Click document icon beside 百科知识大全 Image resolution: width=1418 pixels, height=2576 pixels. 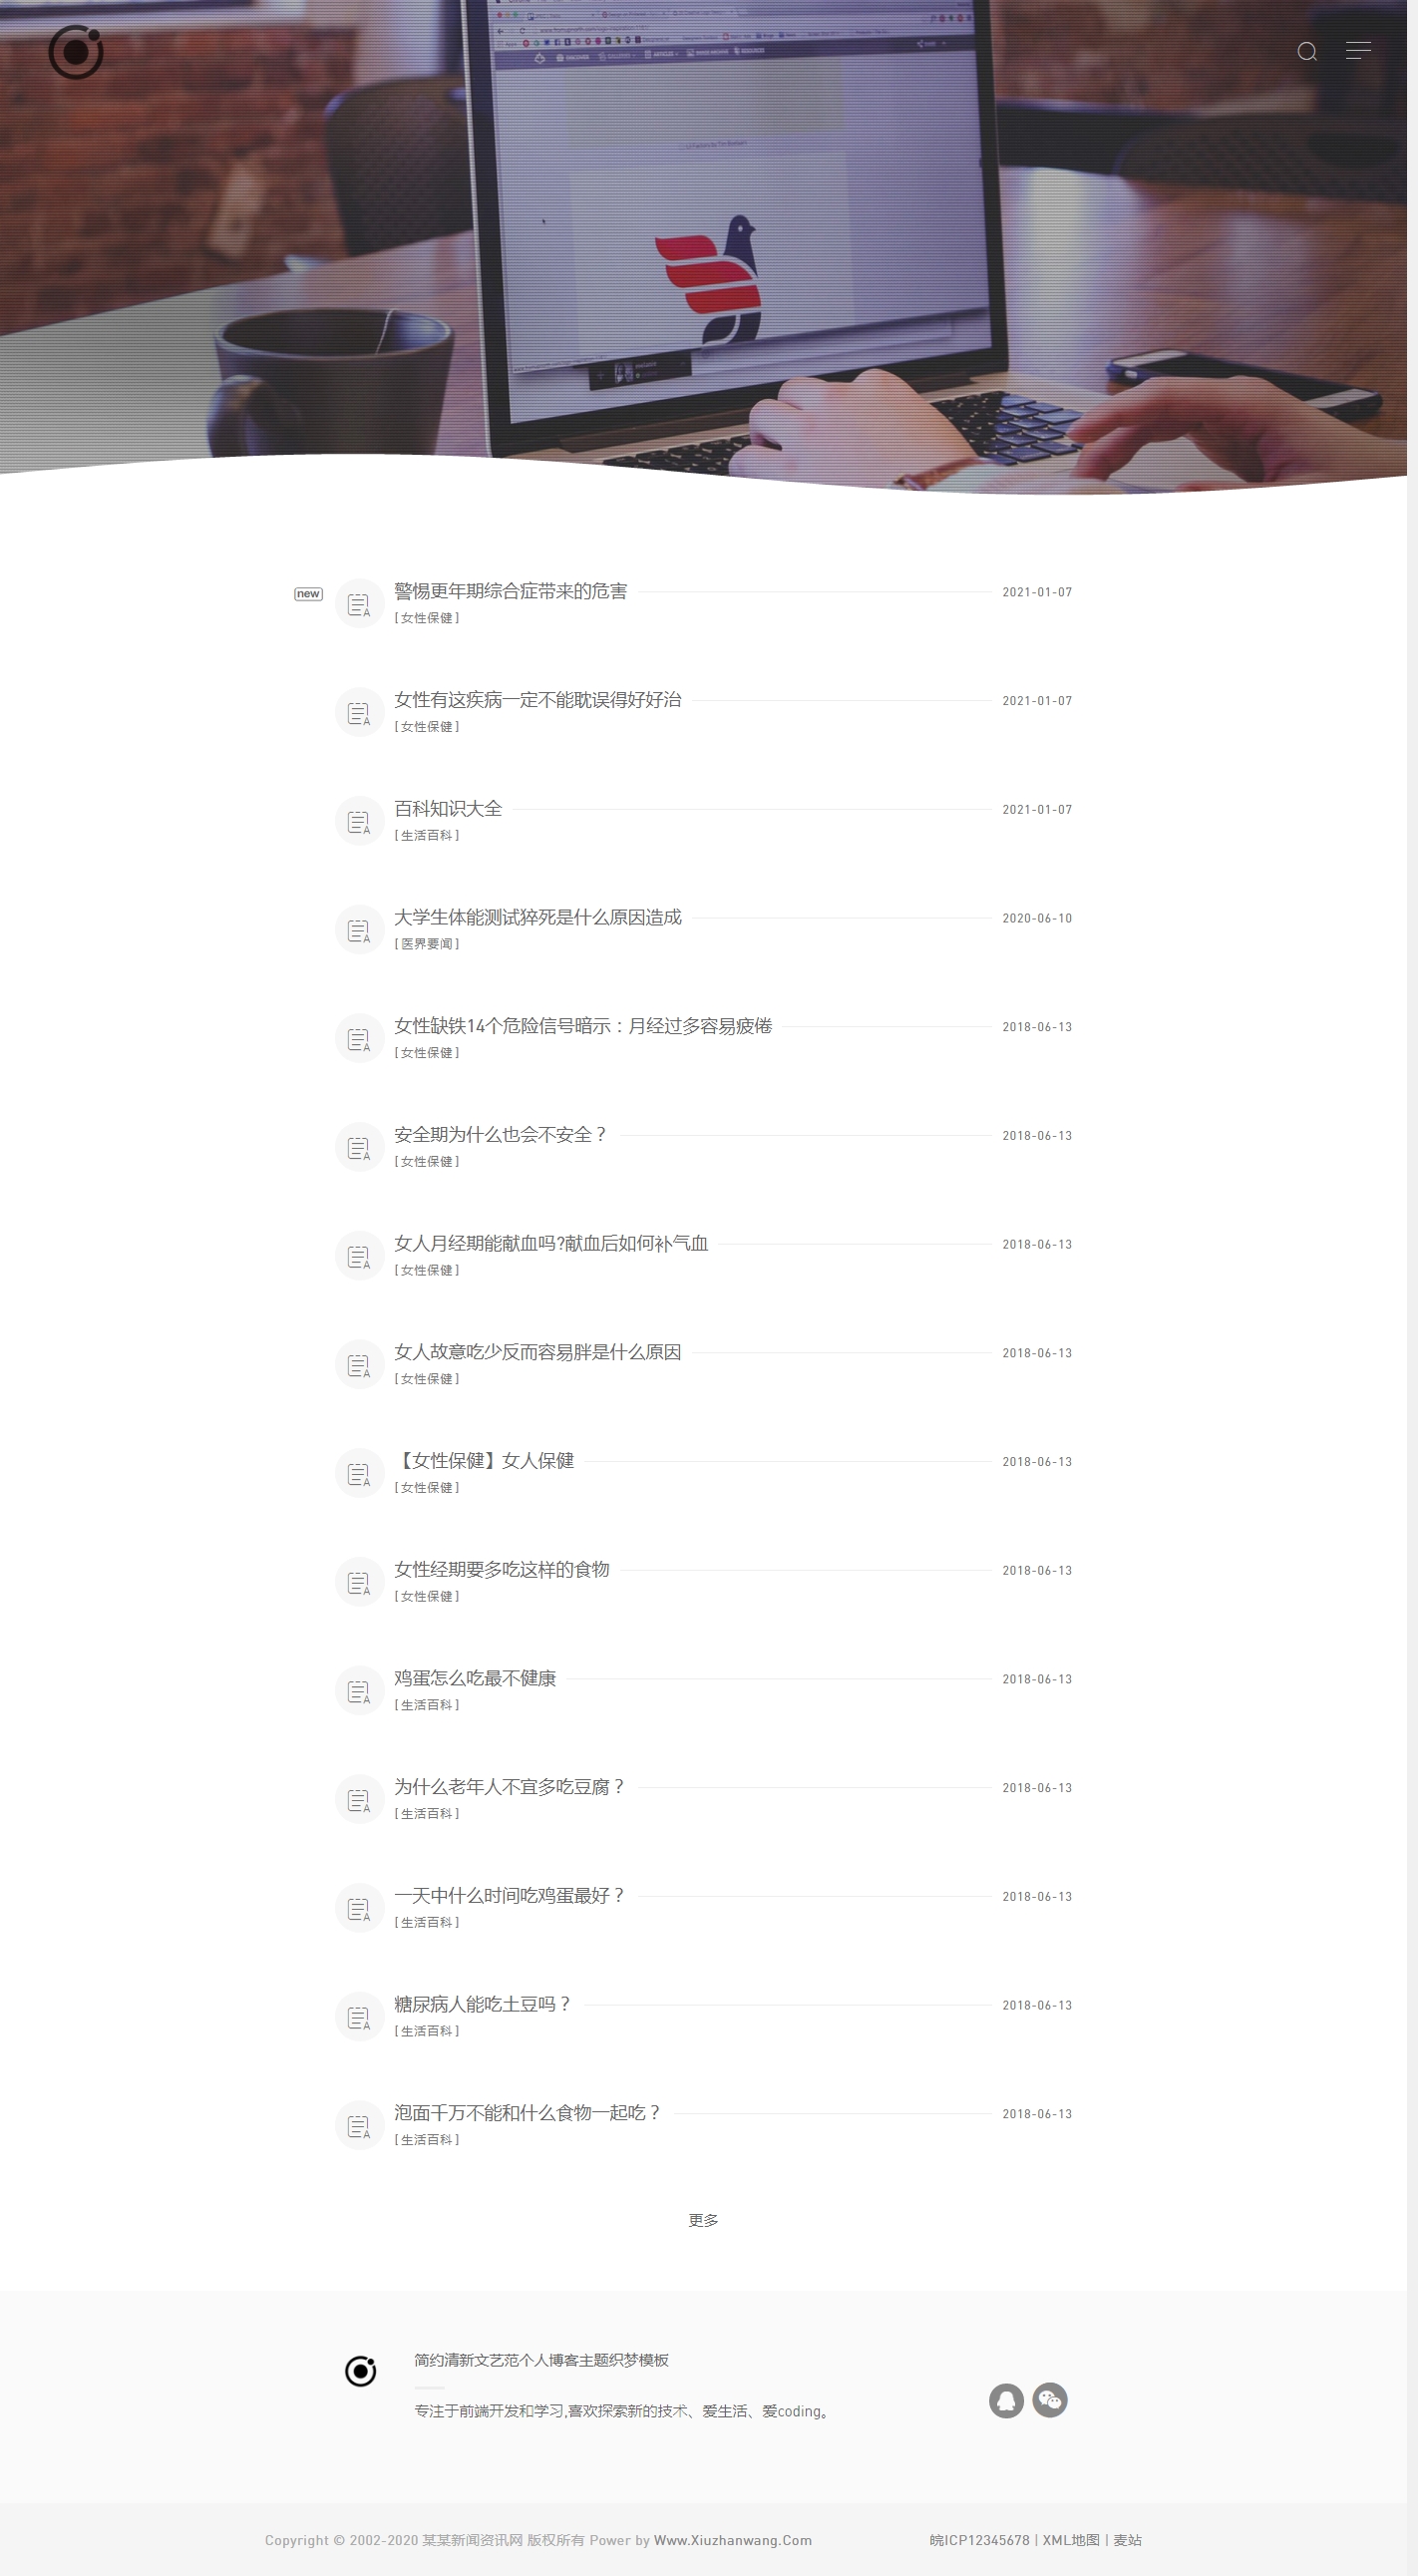359,822
